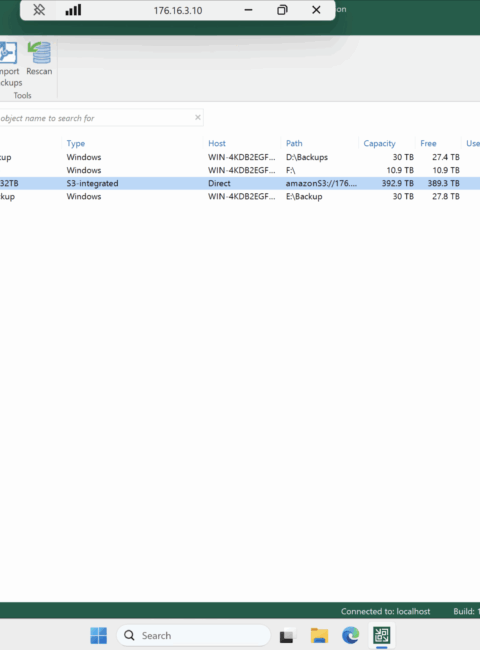
Task: Click the amazonS3://176 path cell
Action: [x=321, y=183]
